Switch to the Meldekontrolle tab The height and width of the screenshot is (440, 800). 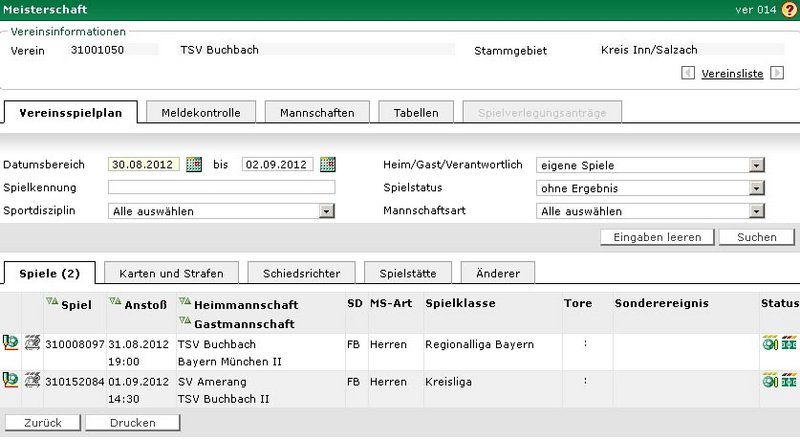pos(201,113)
